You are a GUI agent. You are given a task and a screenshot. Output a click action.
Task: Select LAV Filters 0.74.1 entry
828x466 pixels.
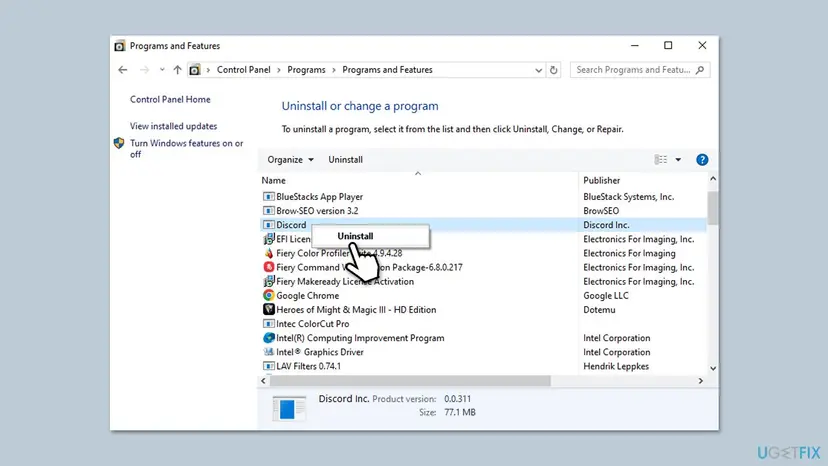click(308, 366)
